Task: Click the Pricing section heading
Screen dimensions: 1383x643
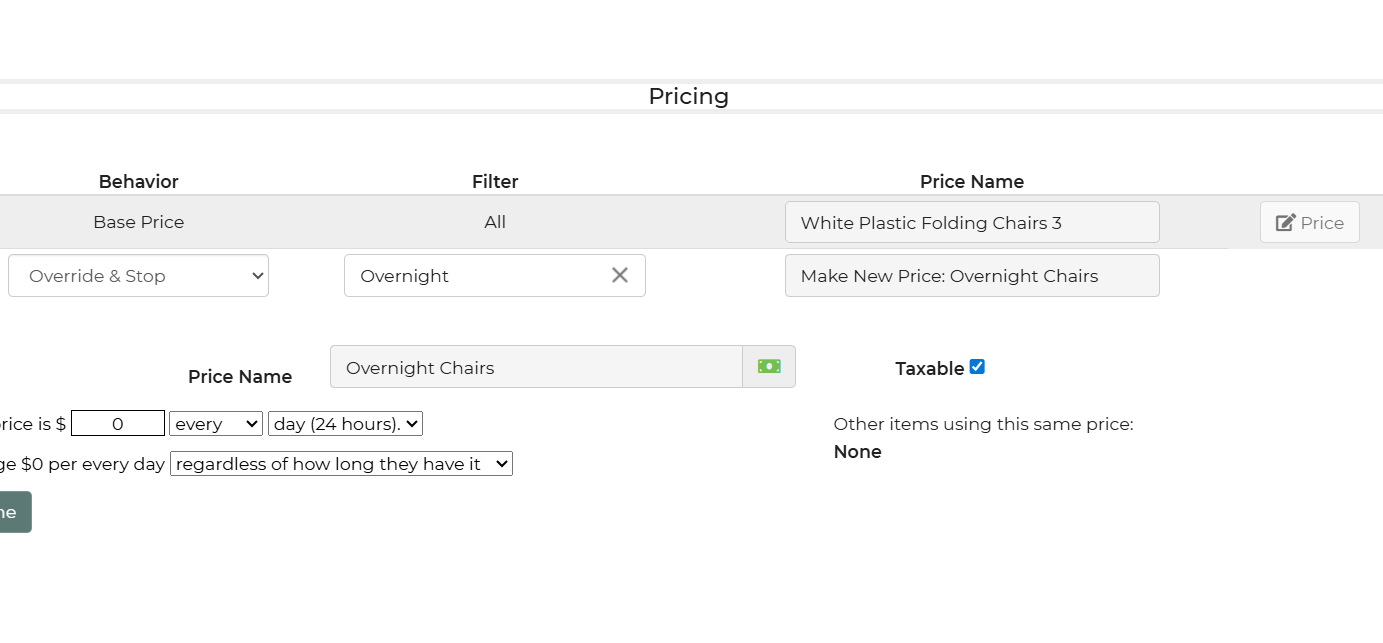Action: (x=688, y=97)
